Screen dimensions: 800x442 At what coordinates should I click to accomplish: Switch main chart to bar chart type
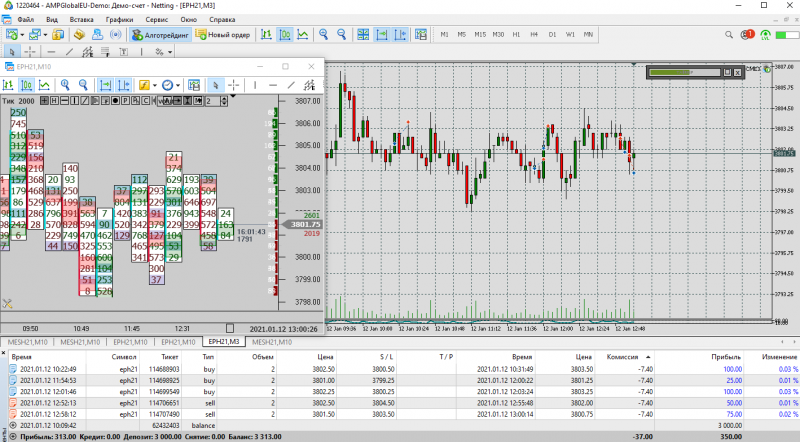pos(266,35)
